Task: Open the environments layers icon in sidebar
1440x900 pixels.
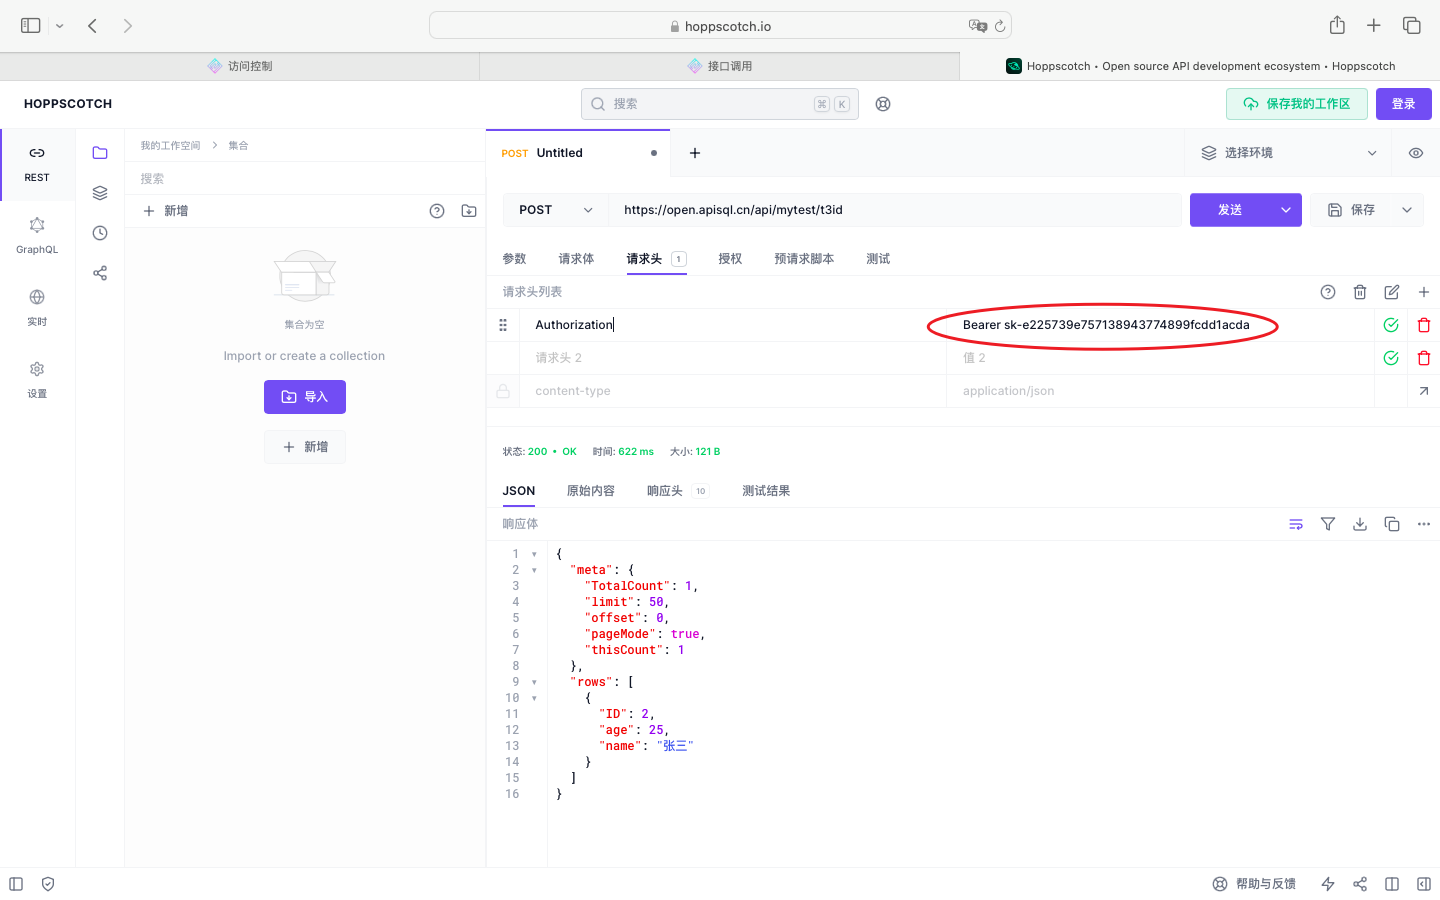Action: [x=100, y=193]
